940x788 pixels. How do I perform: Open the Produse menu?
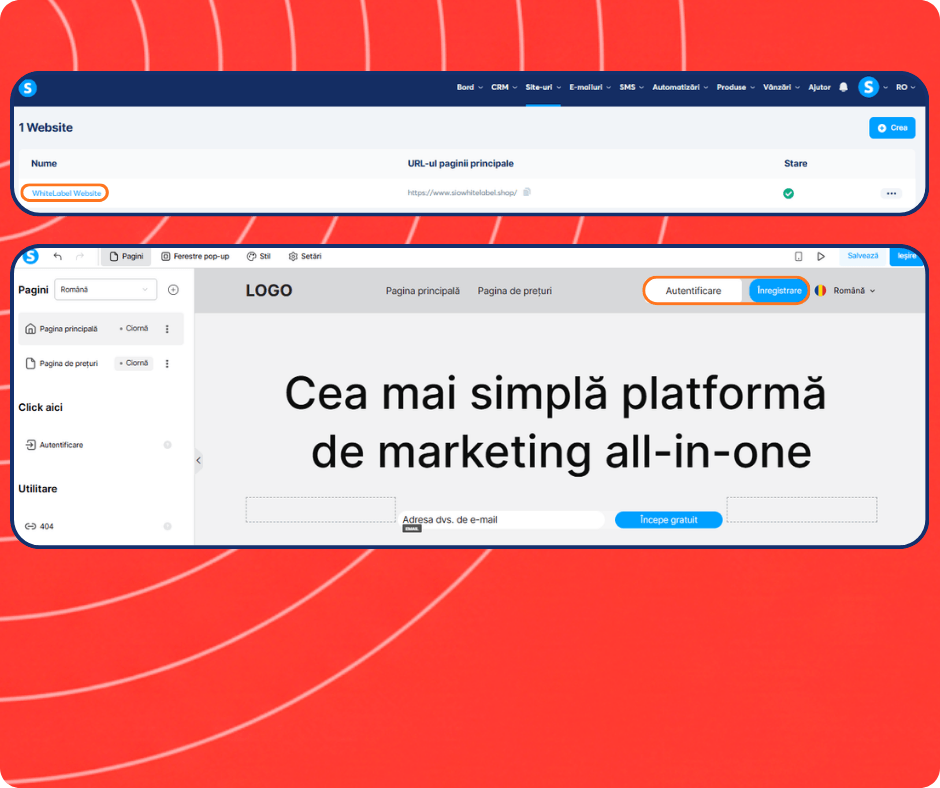point(736,88)
